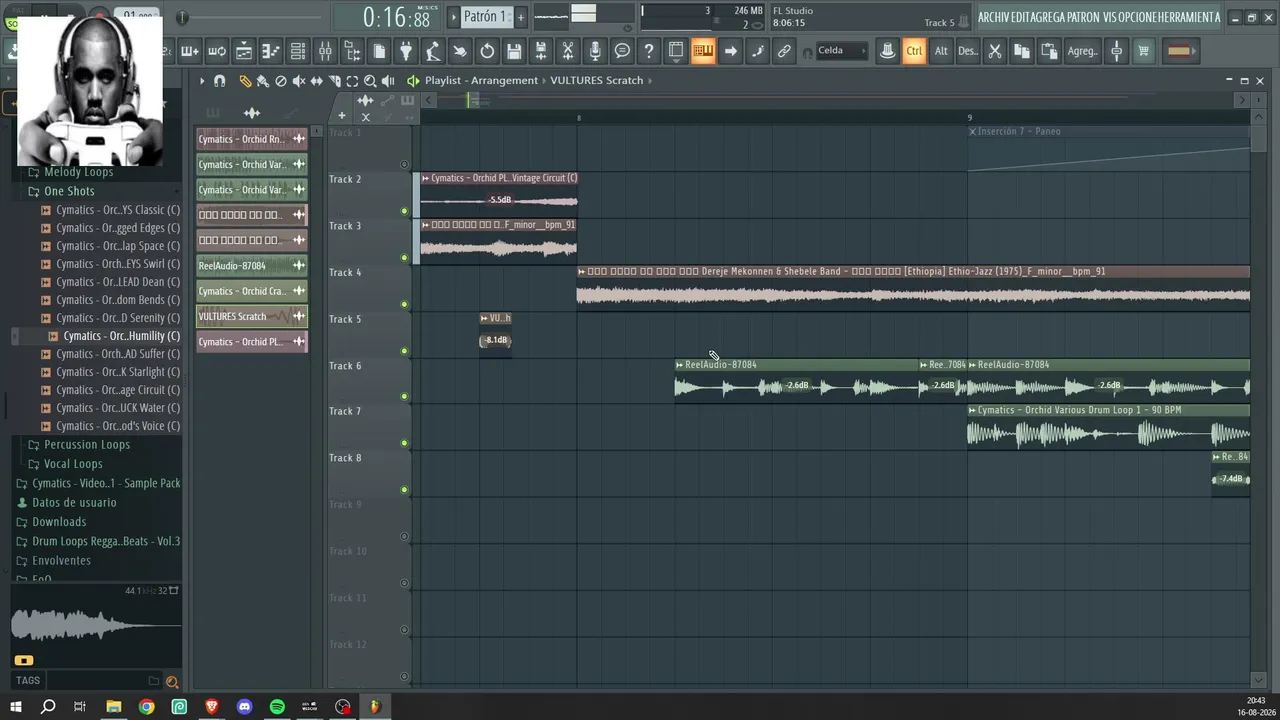Open the ARCHIVO menu
This screenshot has width=1280, height=720.
point(993,17)
